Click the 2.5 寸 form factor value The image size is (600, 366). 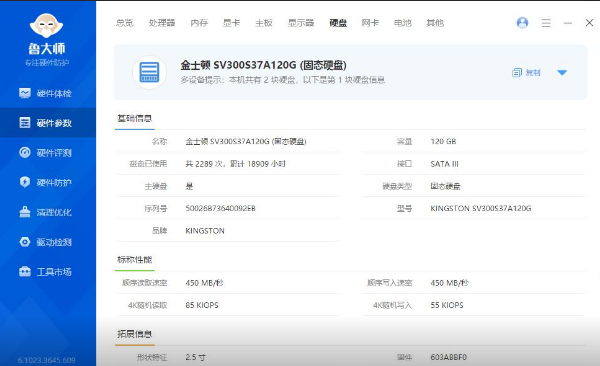(195, 357)
